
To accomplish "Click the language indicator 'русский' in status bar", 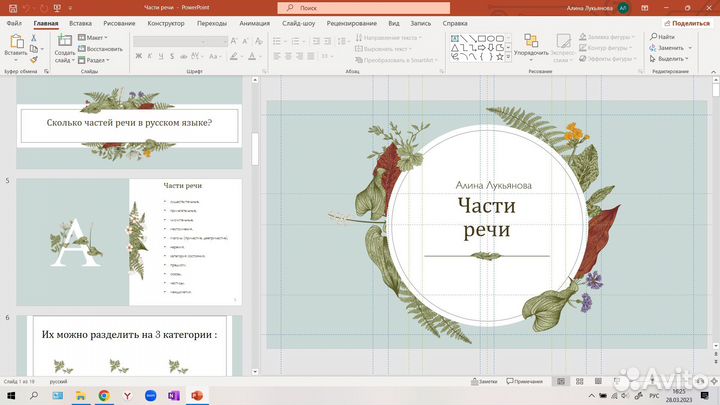I will [x=58, y=382].
